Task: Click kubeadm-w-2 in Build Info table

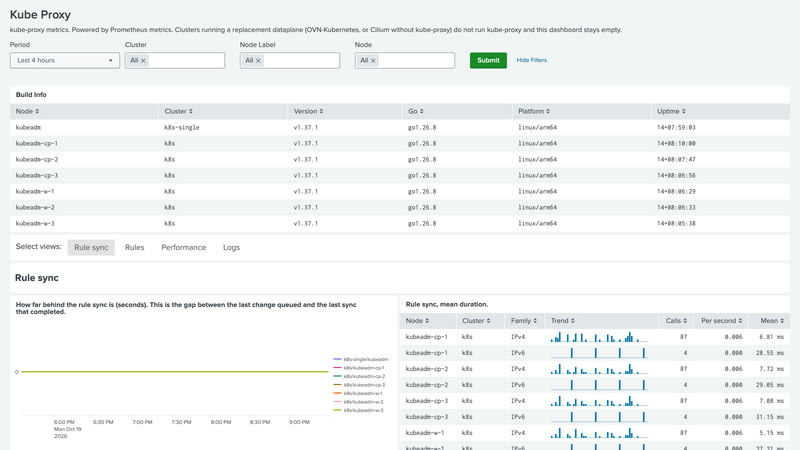Action: pyautogui.click(x=35, y=208)
